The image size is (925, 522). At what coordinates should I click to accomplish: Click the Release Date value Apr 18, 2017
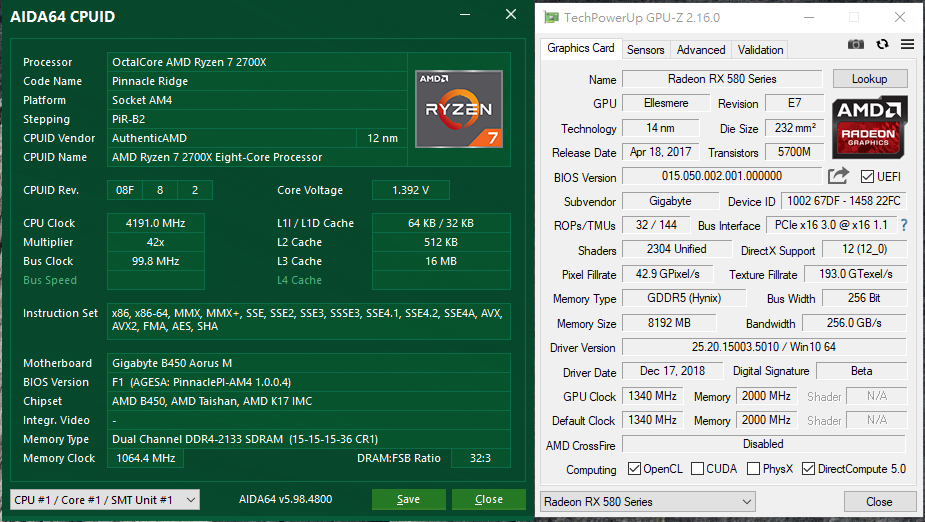pyautogui.click(x=661, y=152)
